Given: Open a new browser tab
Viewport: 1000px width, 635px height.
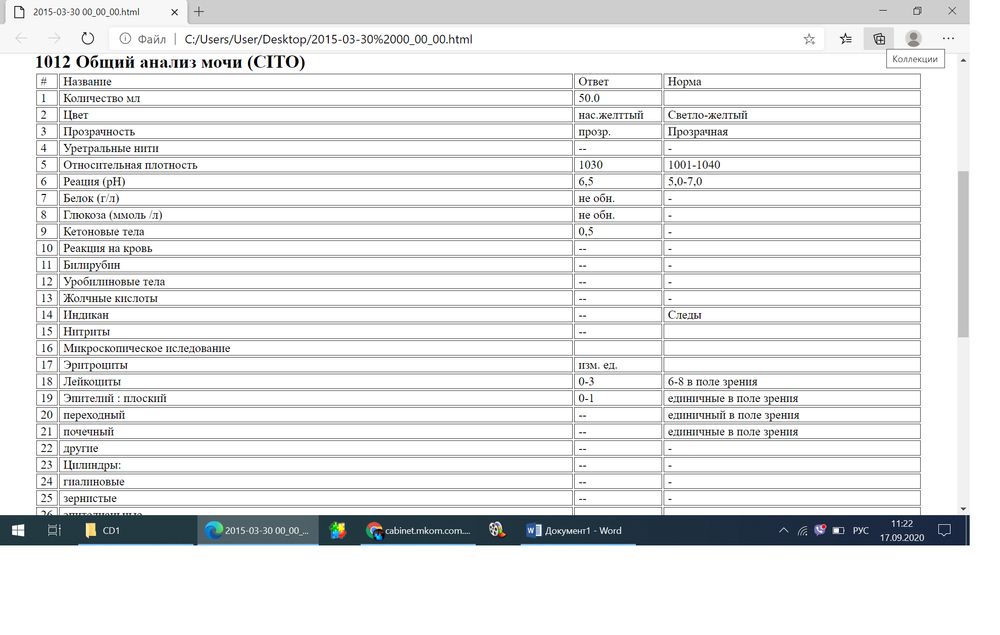Looking at the screenshot, I should pos(199,11).
